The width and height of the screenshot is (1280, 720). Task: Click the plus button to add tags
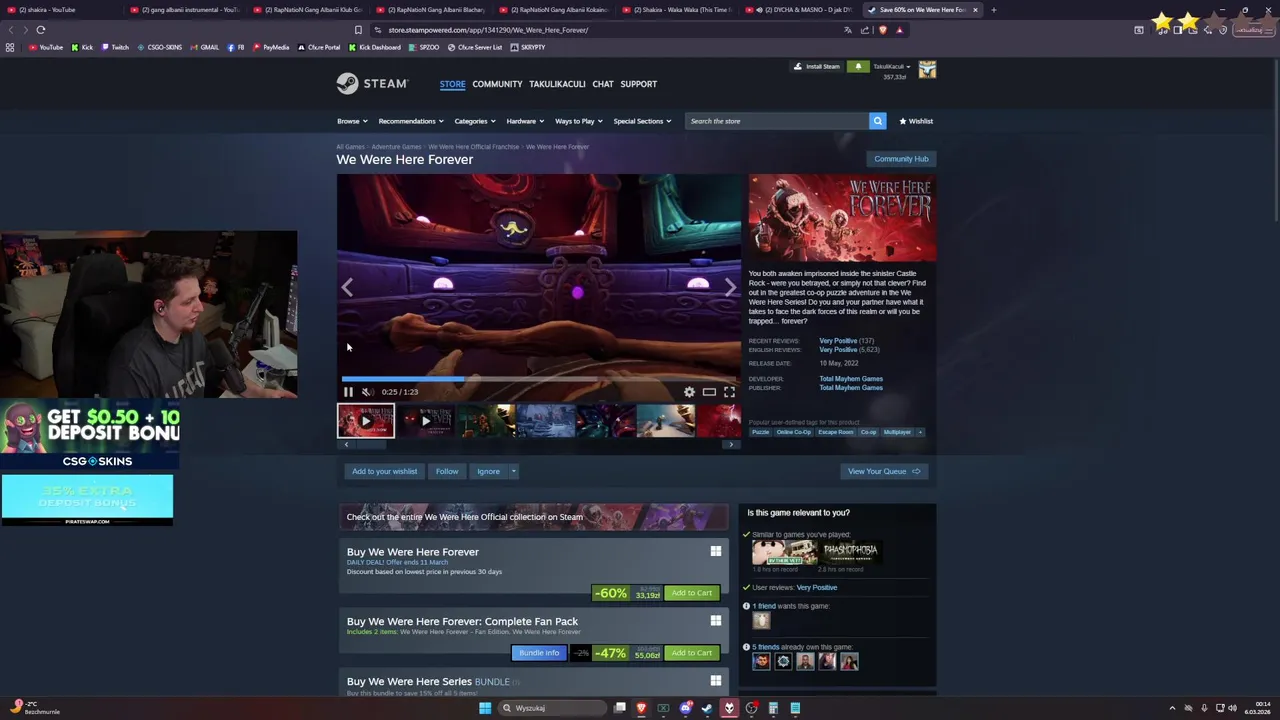920,432
